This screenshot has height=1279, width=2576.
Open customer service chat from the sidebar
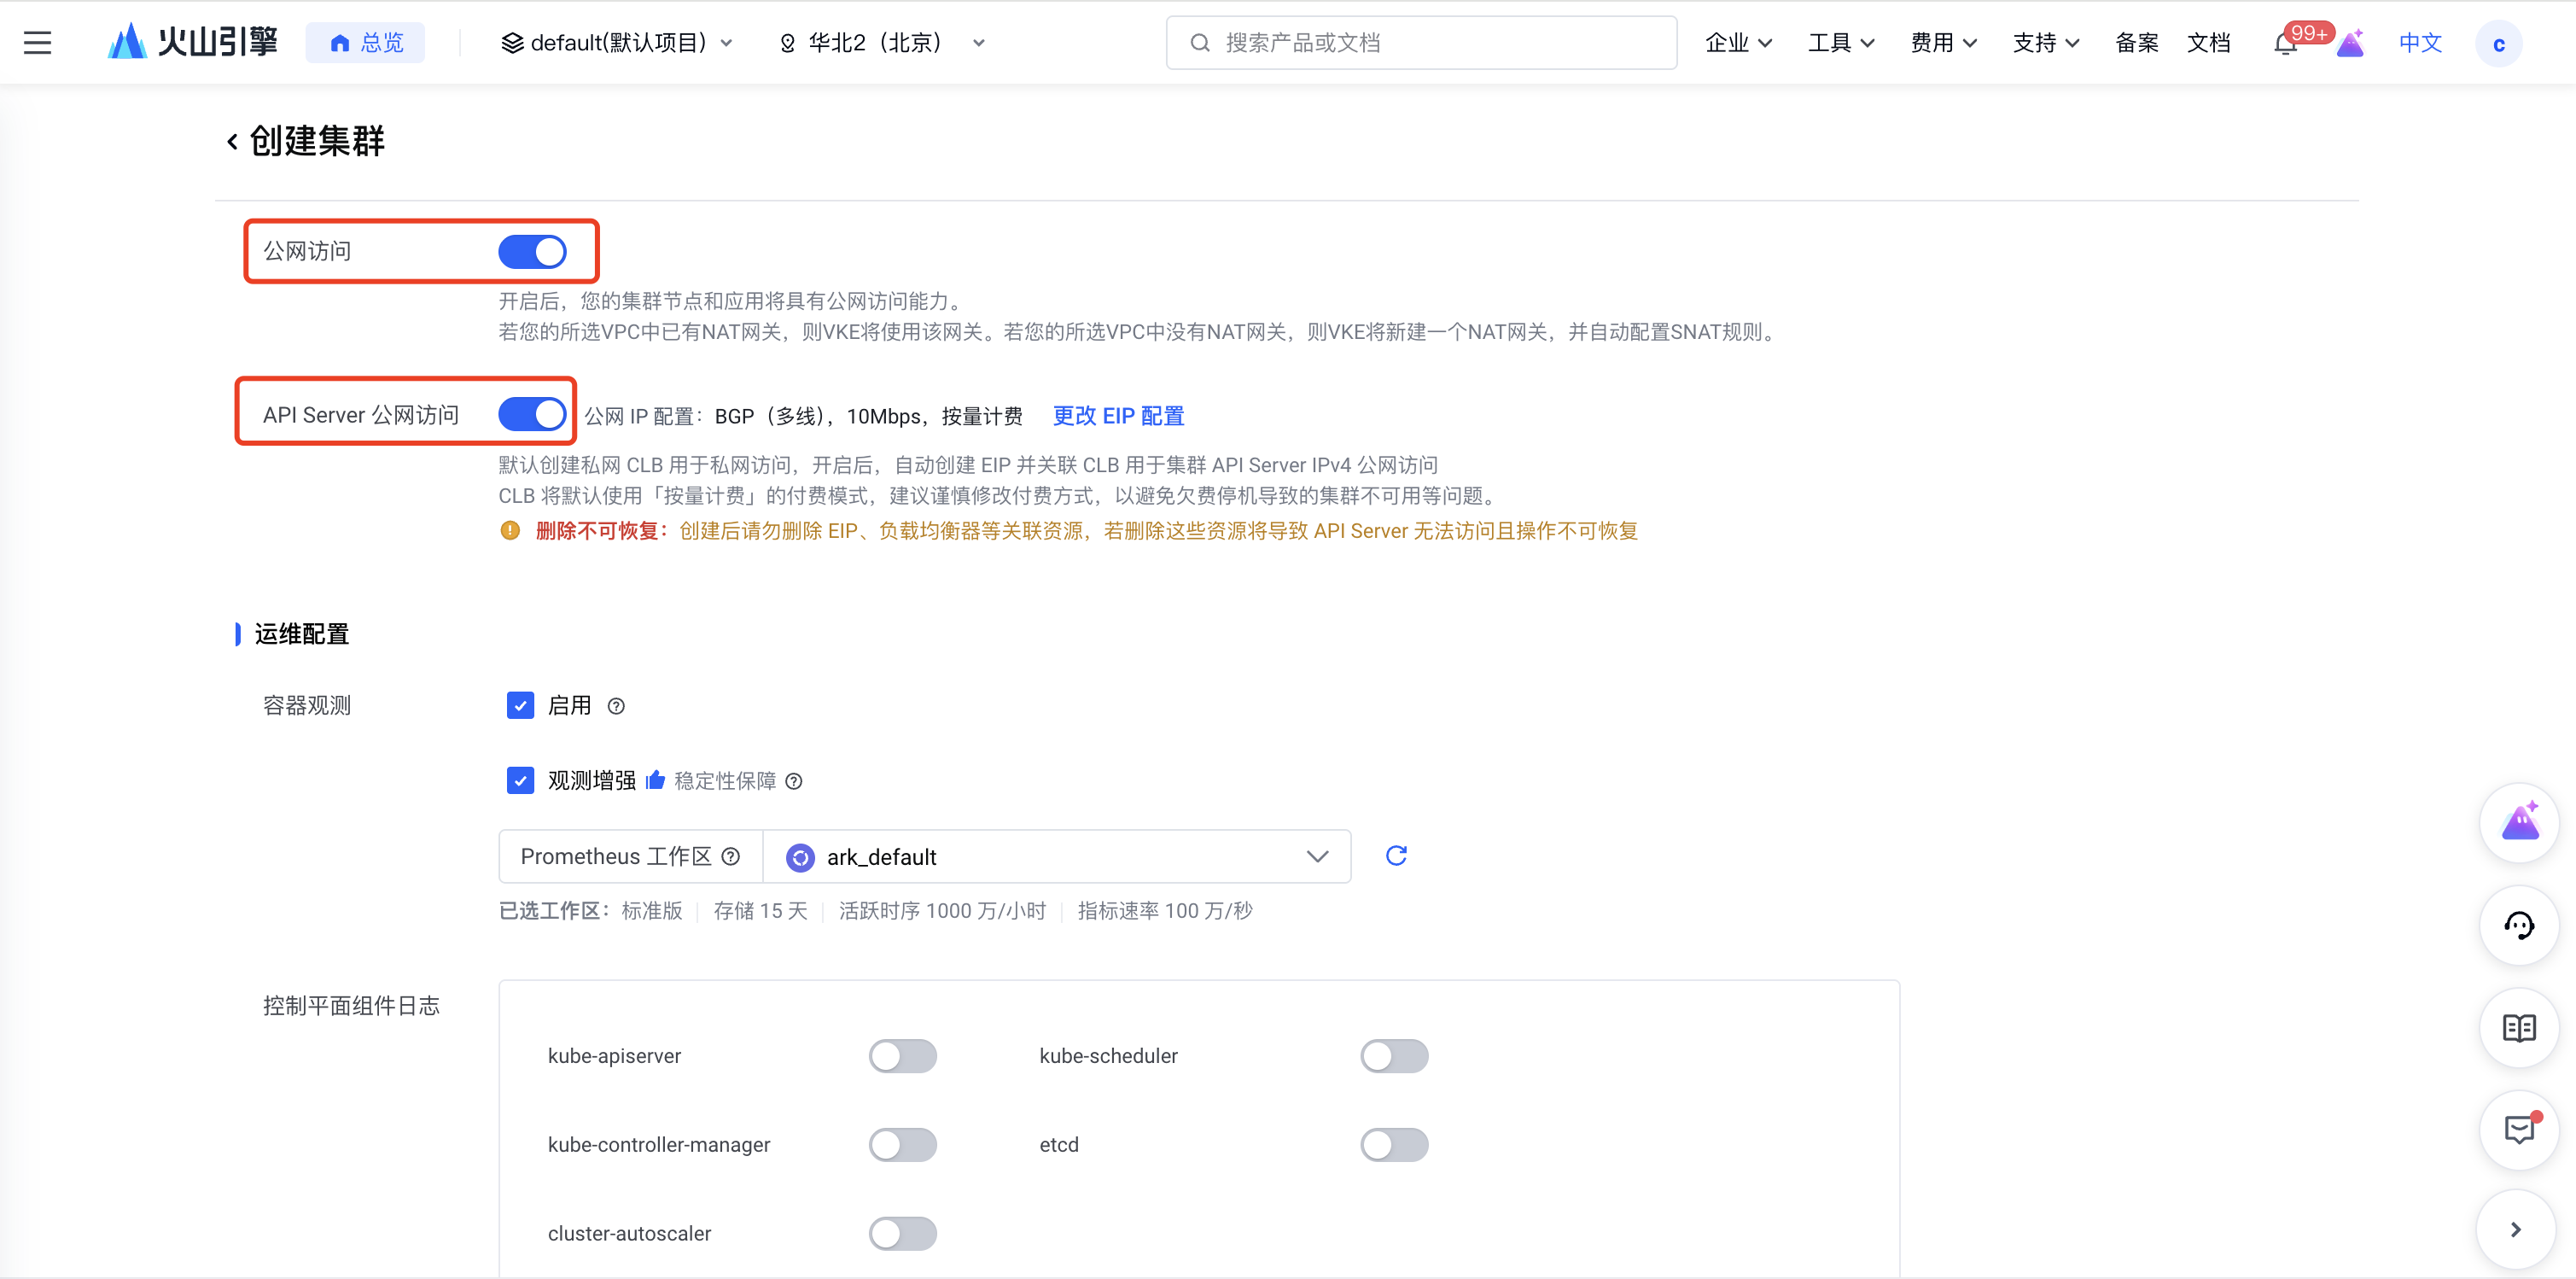2519,925
